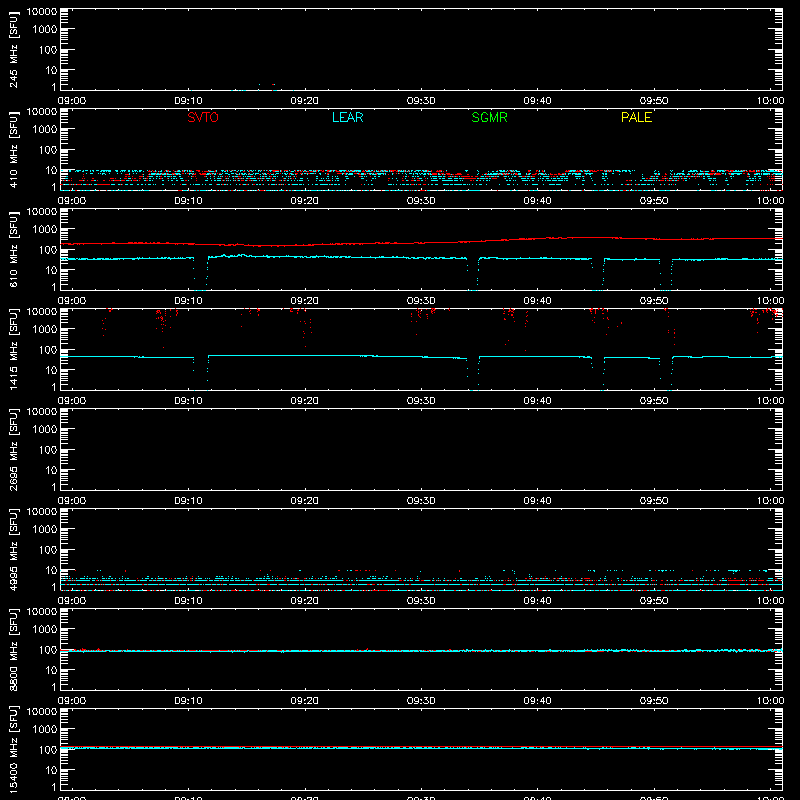Click the 1000 y-tick on 410 MHz panel
The image size is (800, 800).
click(45, 130)
